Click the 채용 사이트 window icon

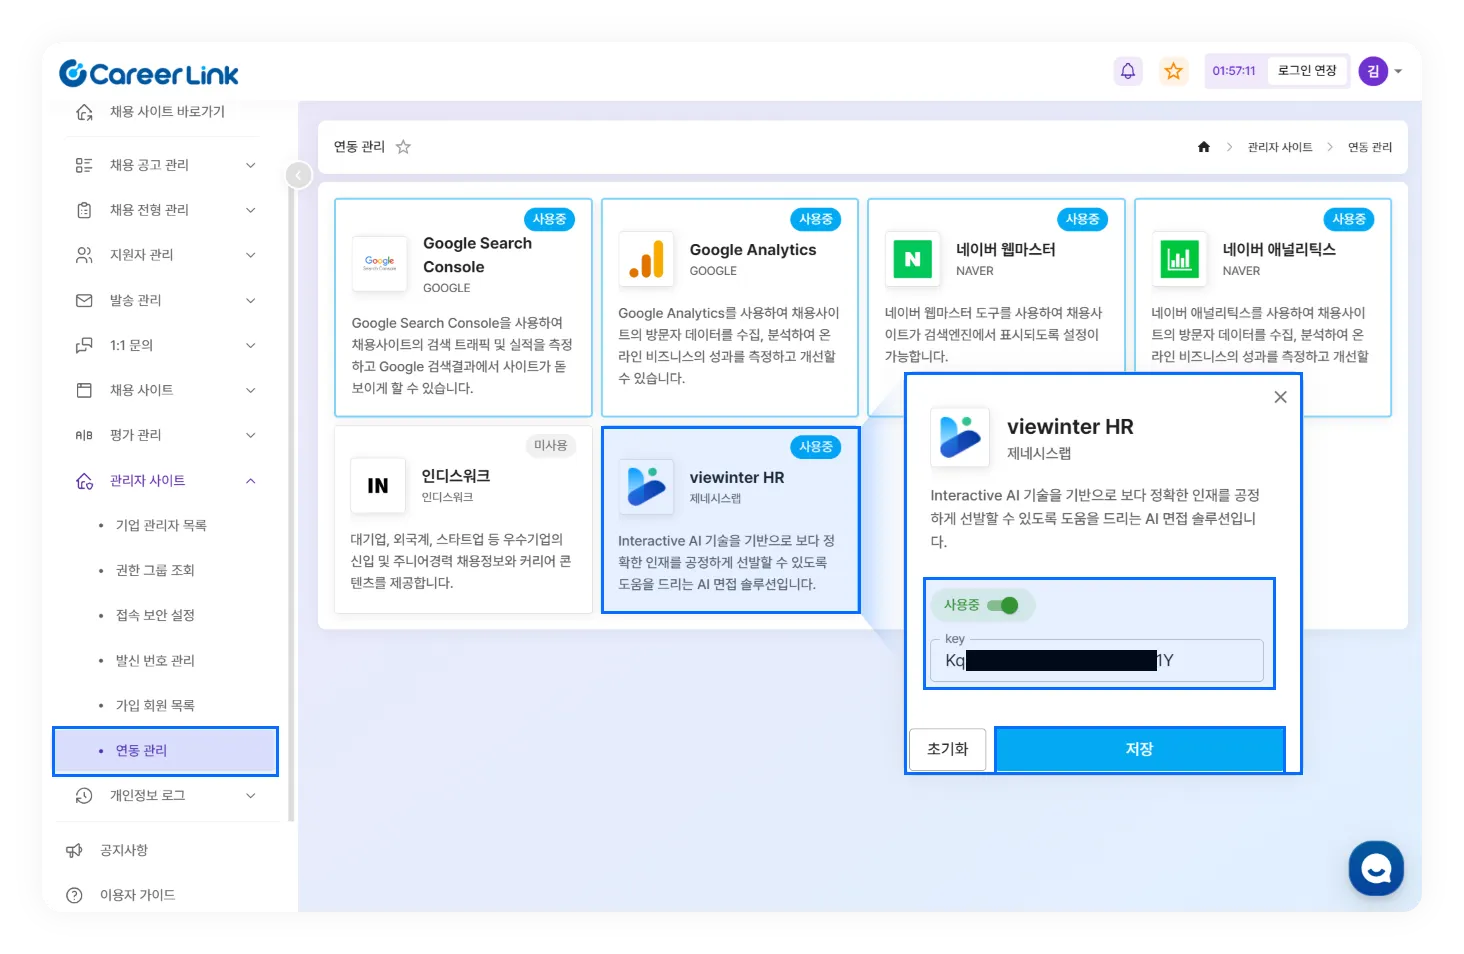click(84, 390)
